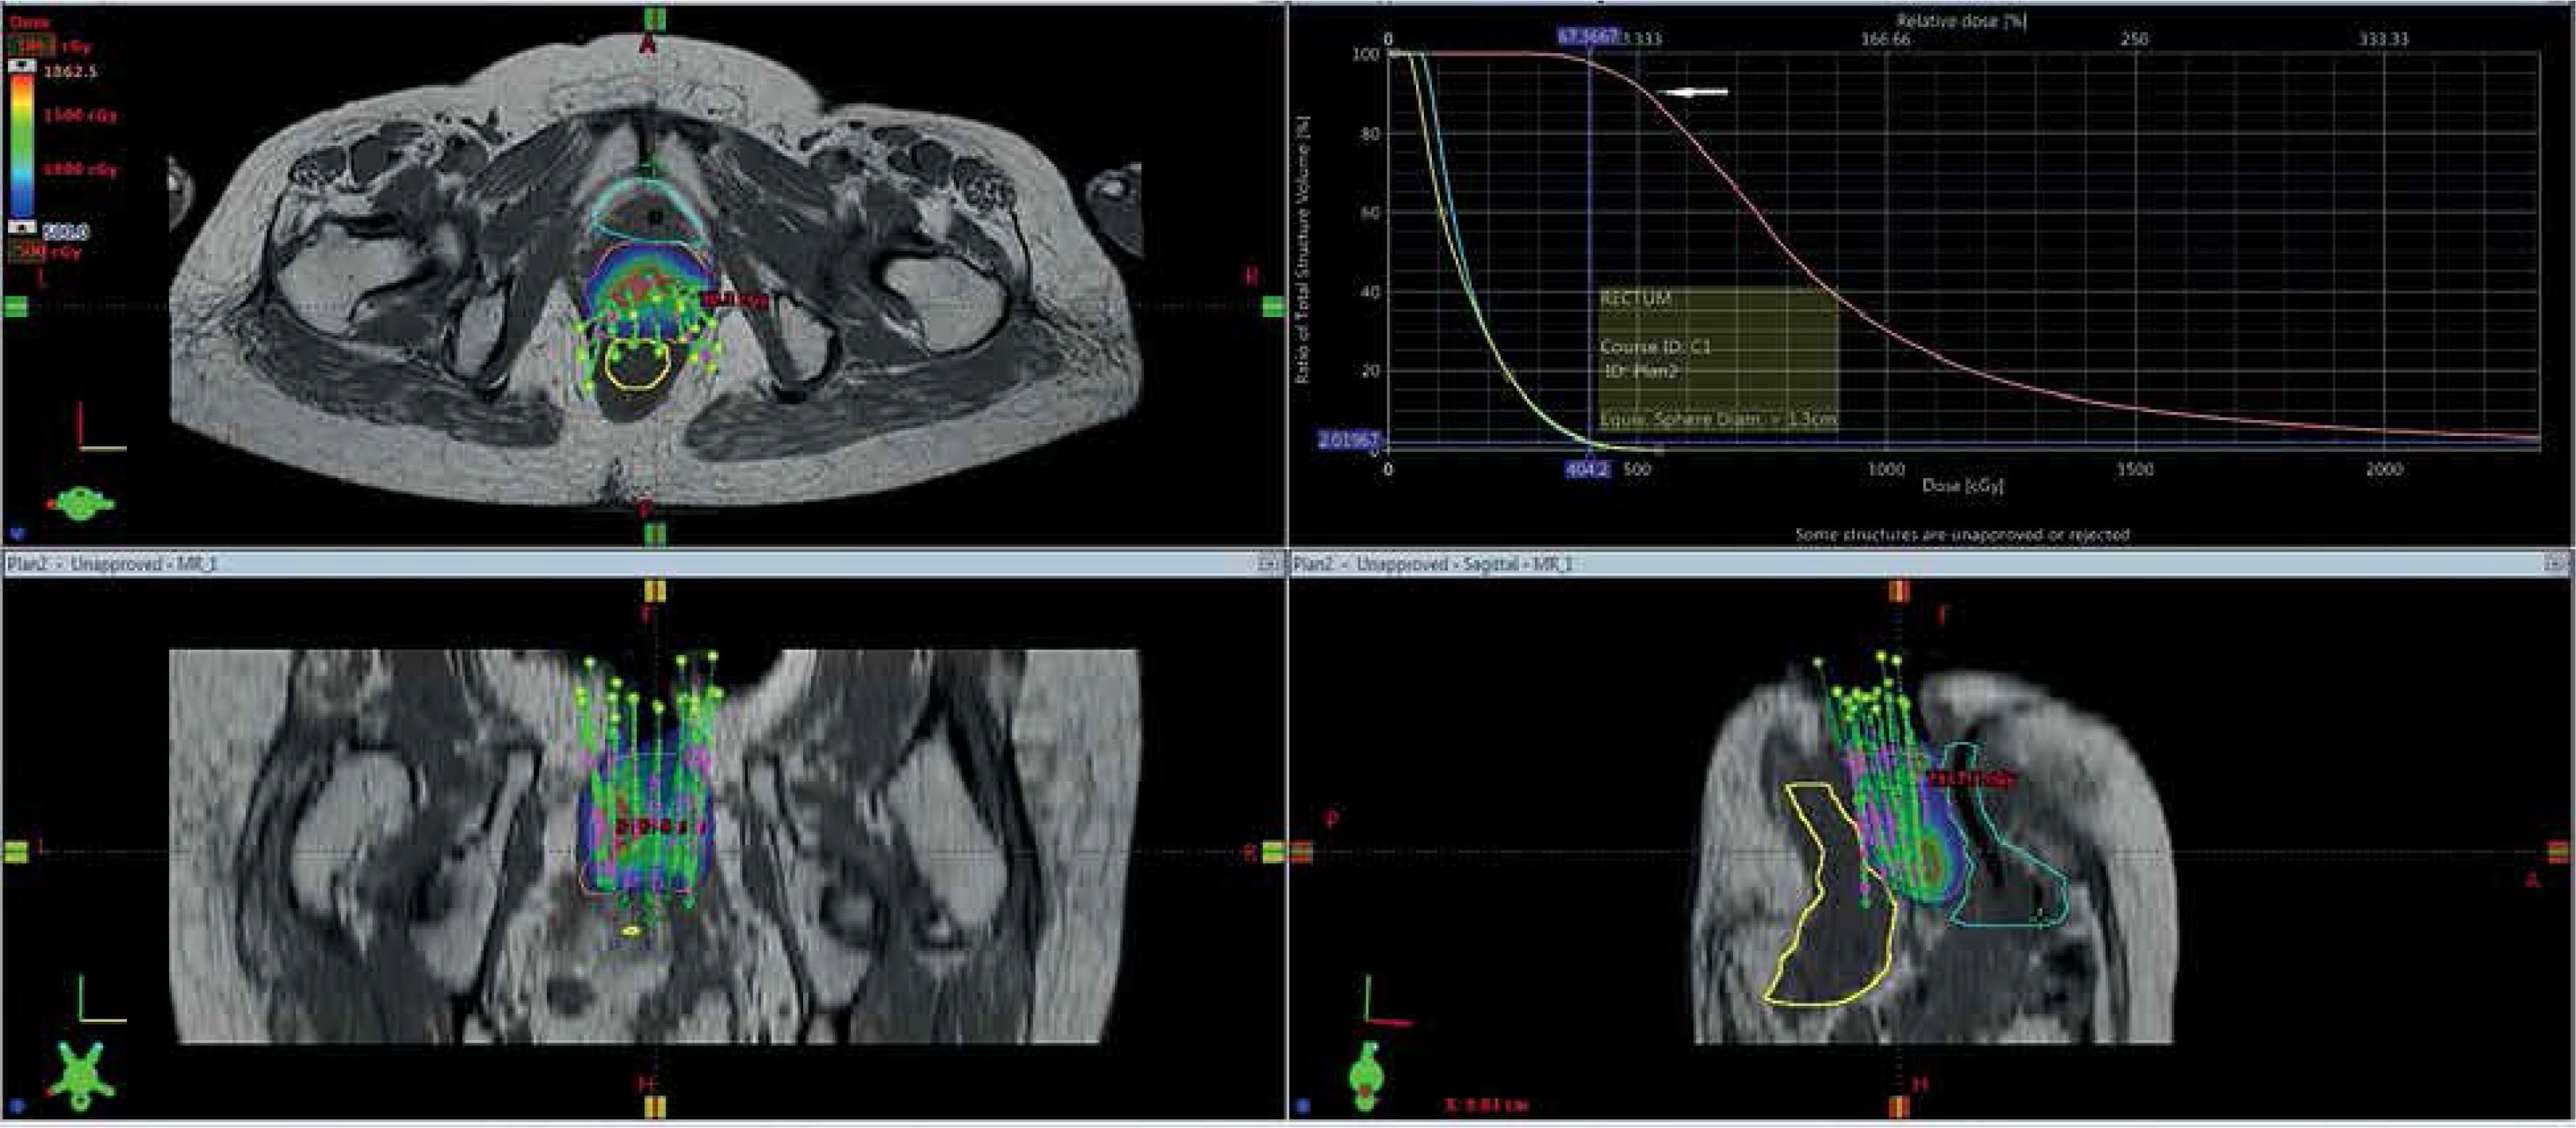Maximize the sagittal Plan2 view pane
Screen dimensions: 2576x1128
pyautogui.click(x=2558, y=565)
